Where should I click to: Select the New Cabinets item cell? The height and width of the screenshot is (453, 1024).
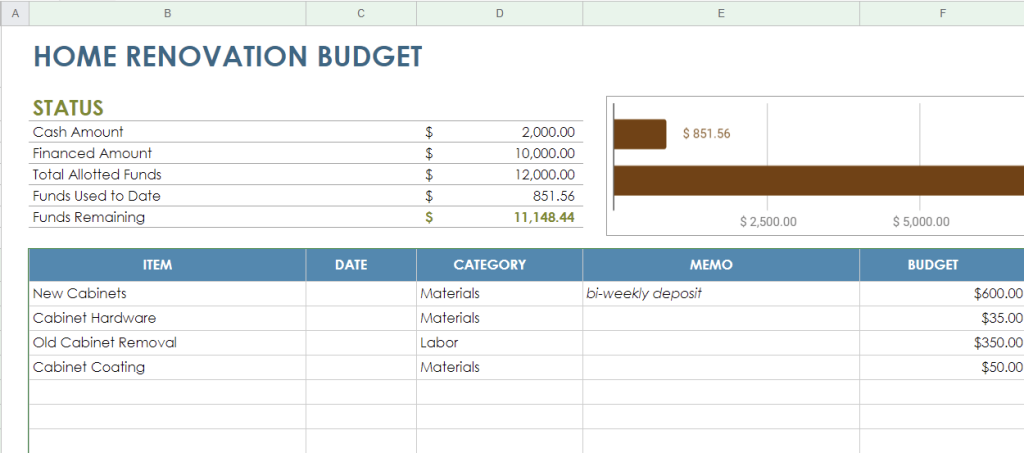(x=80, y=294)
